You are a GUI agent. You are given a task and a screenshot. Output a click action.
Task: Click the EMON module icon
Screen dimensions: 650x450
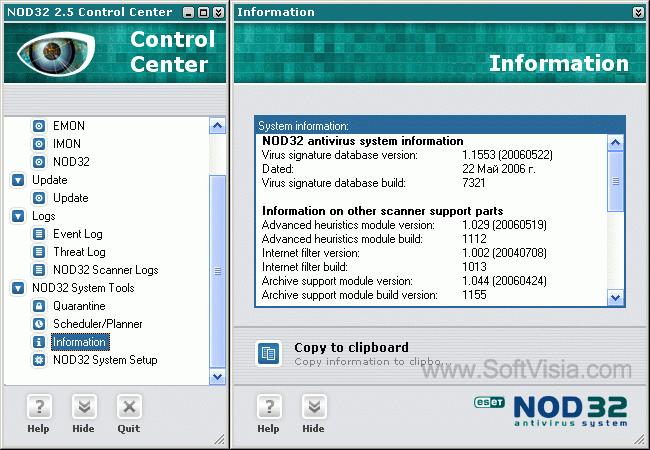(39, 126)
